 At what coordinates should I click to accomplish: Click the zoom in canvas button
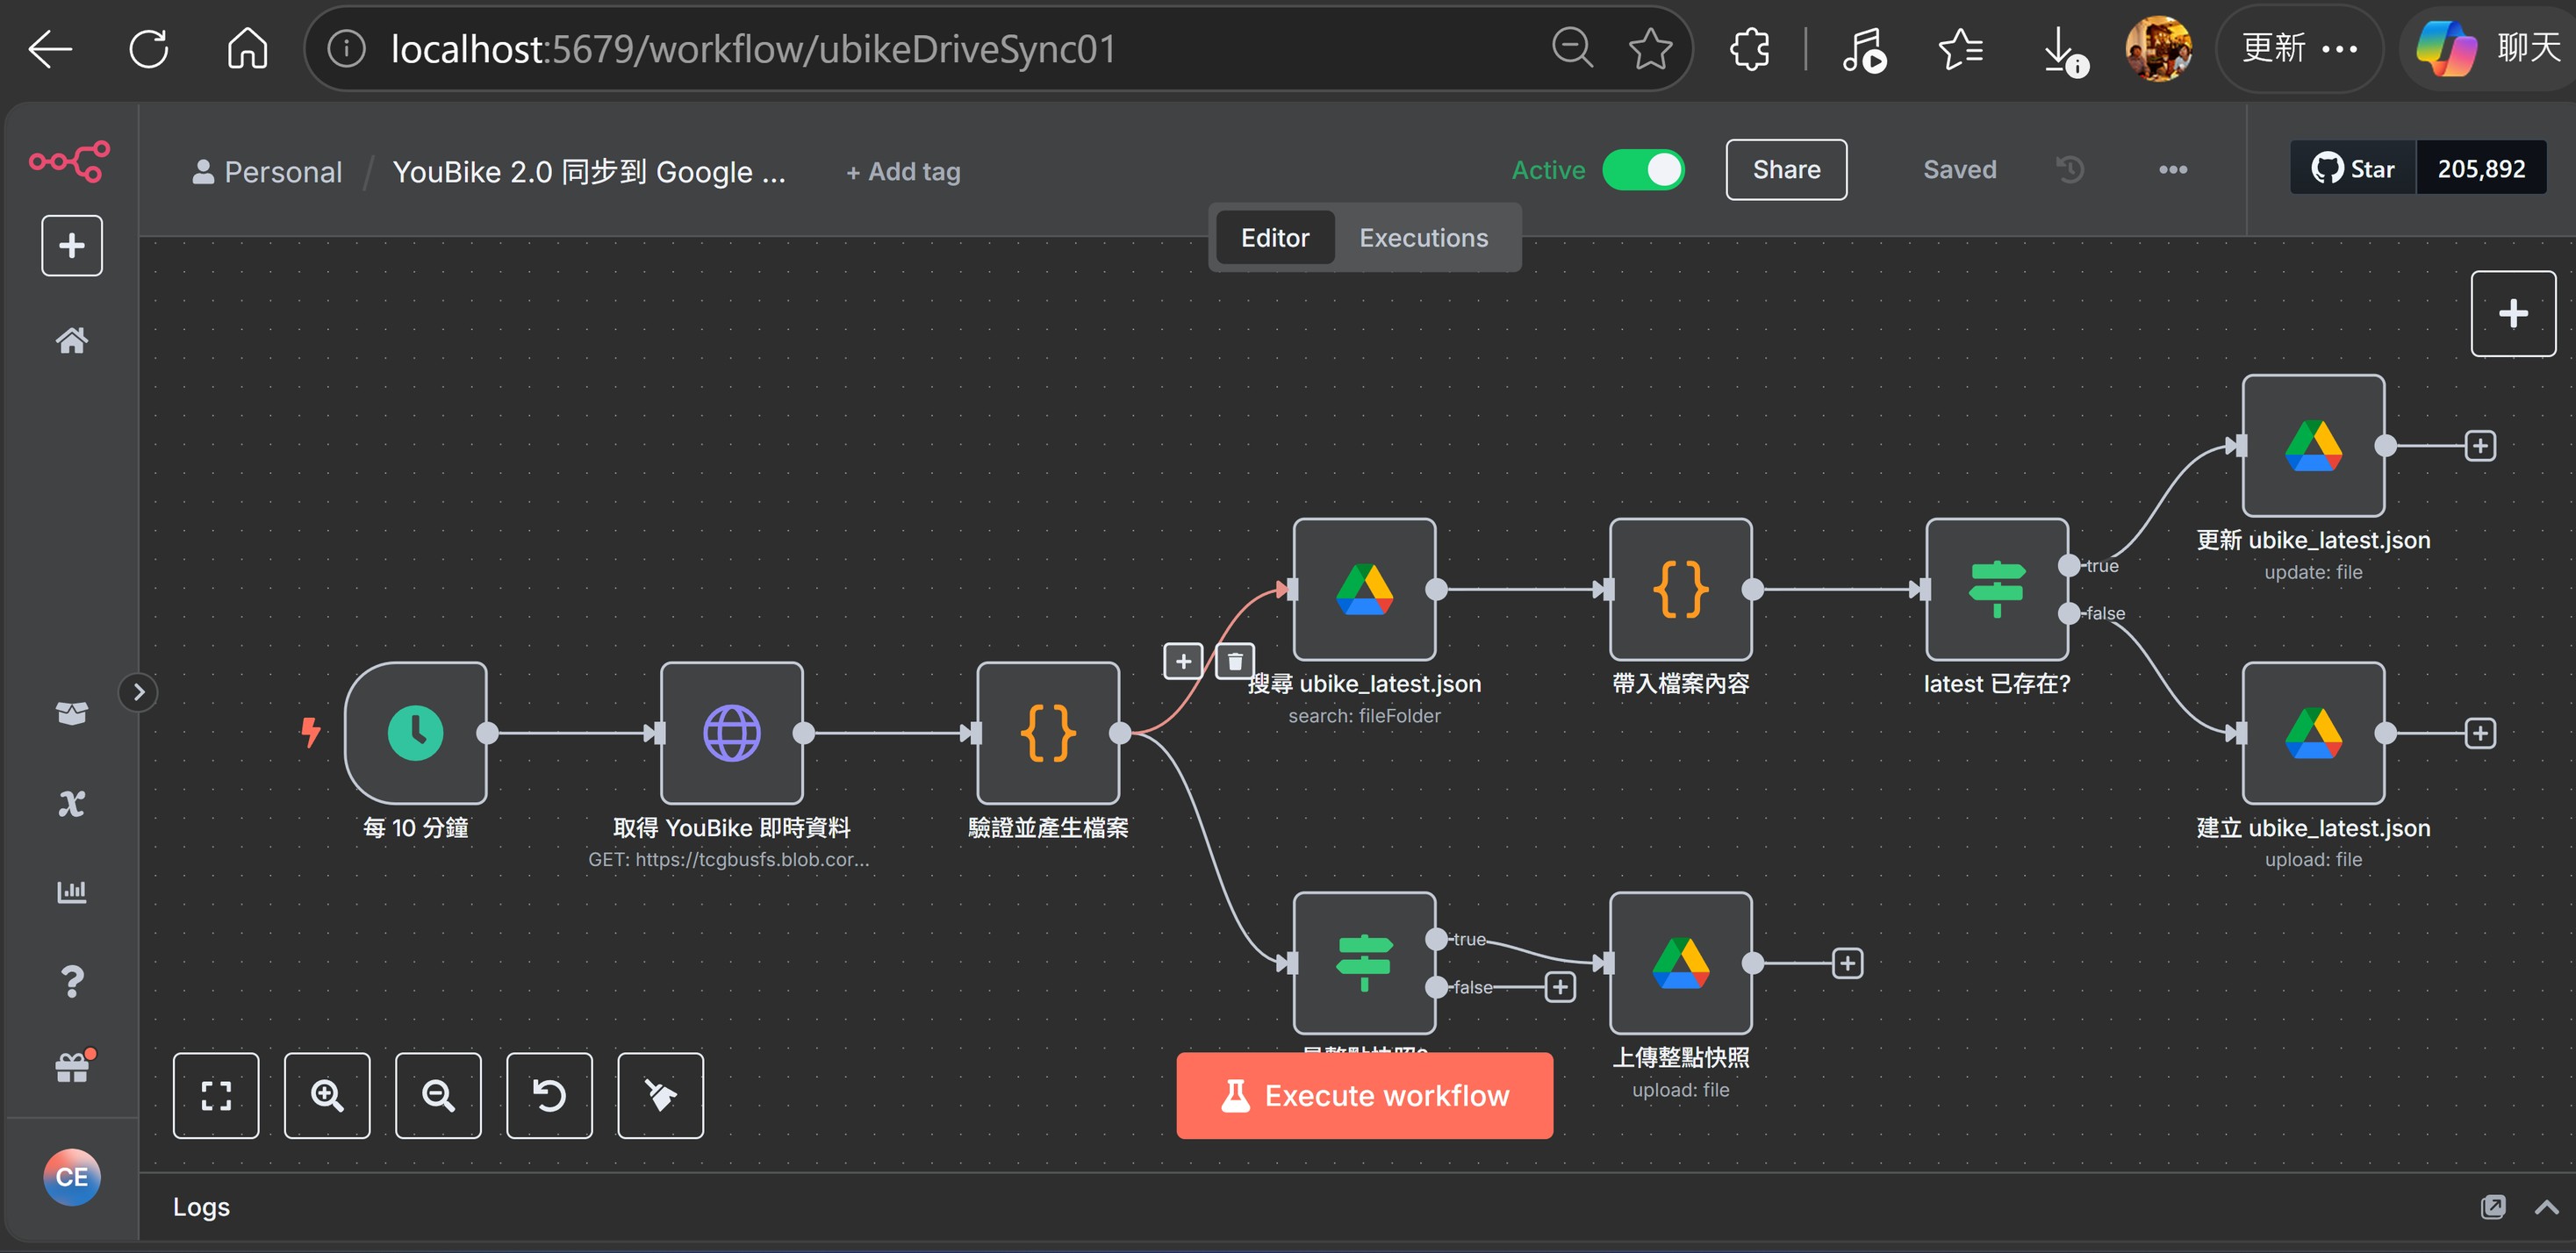pos(327,1096)
